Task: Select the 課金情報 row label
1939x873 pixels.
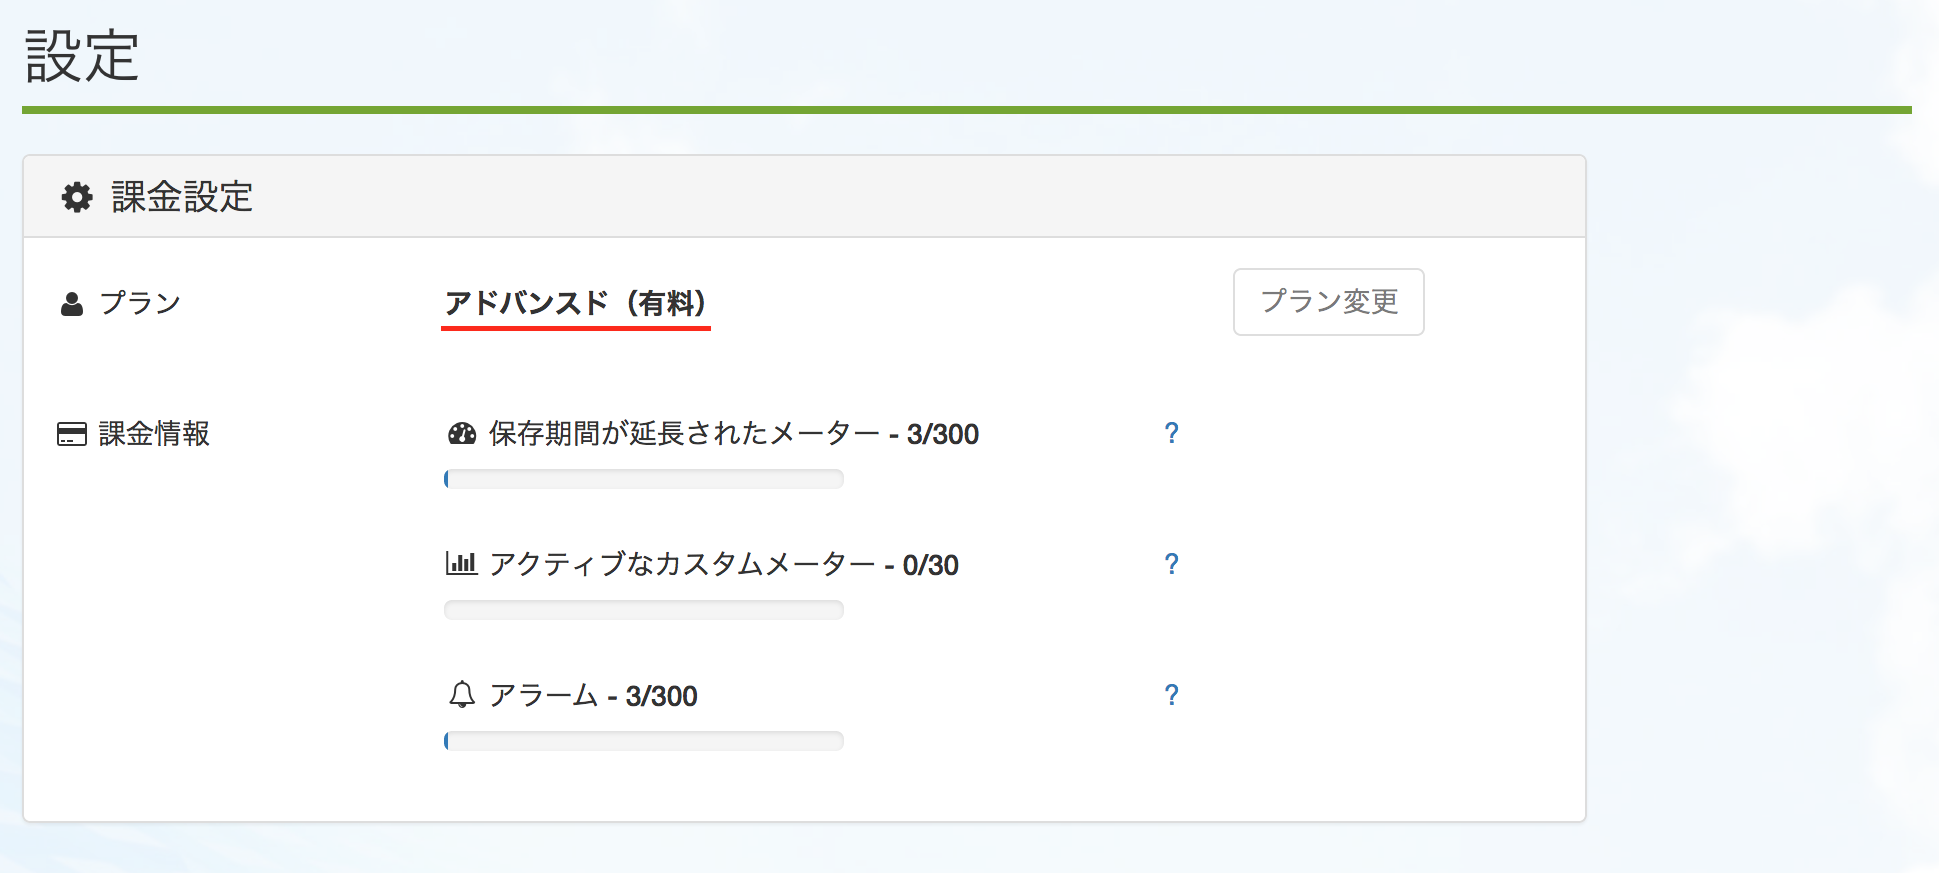Action: (x=154, y=434)
